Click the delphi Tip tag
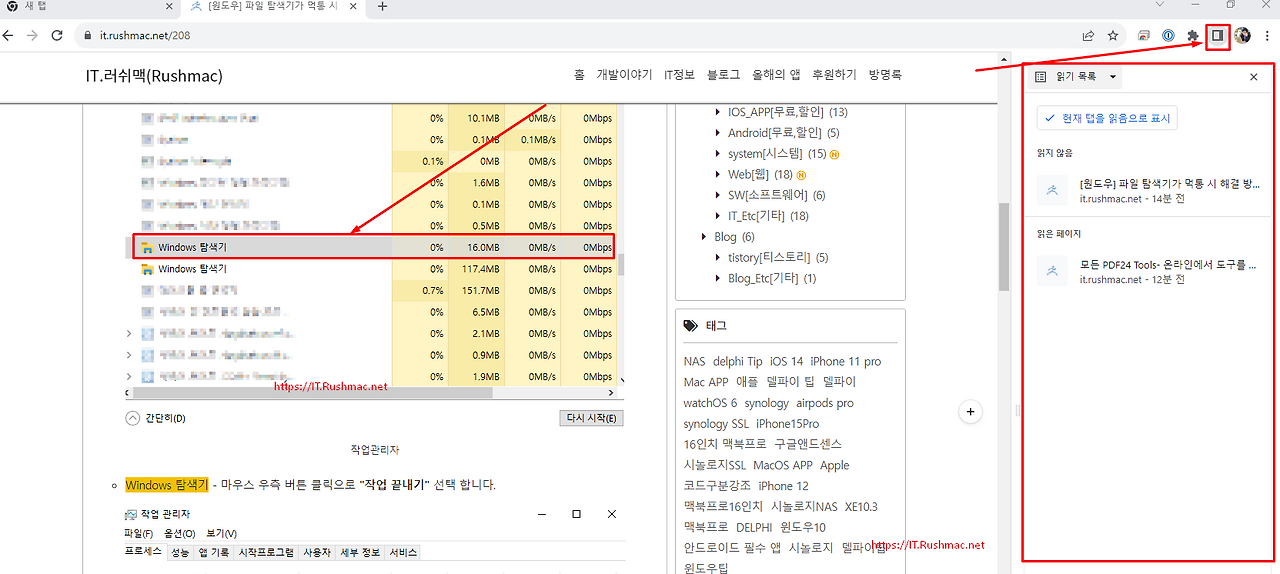 [738, 361]
